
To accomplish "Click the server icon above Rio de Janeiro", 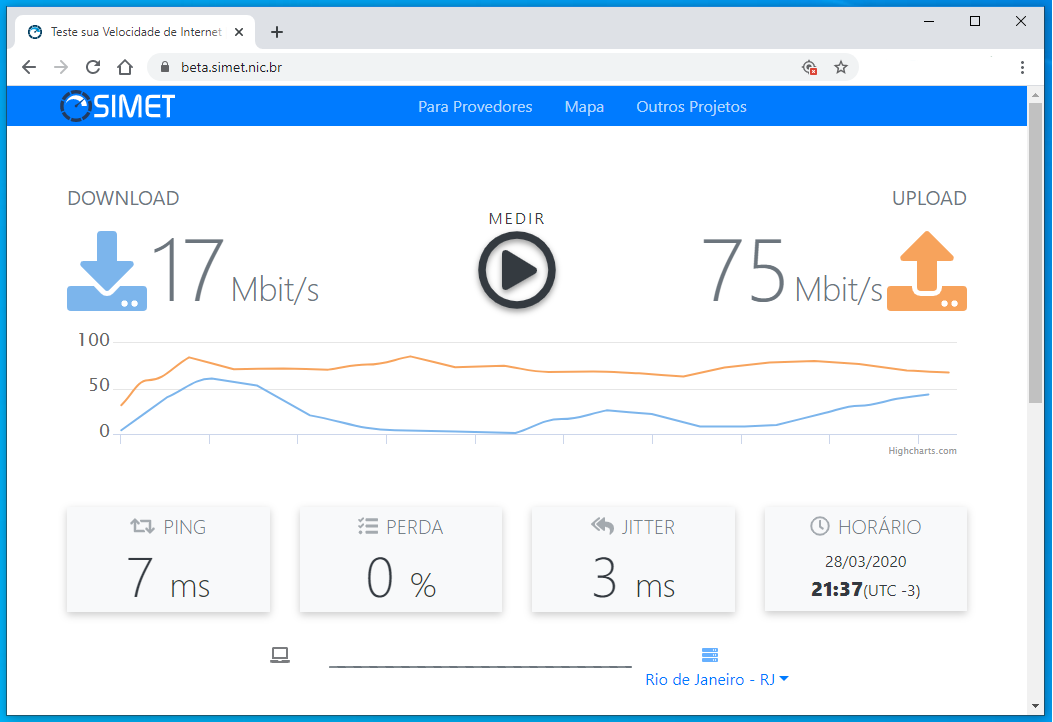I will click(710, 655).
